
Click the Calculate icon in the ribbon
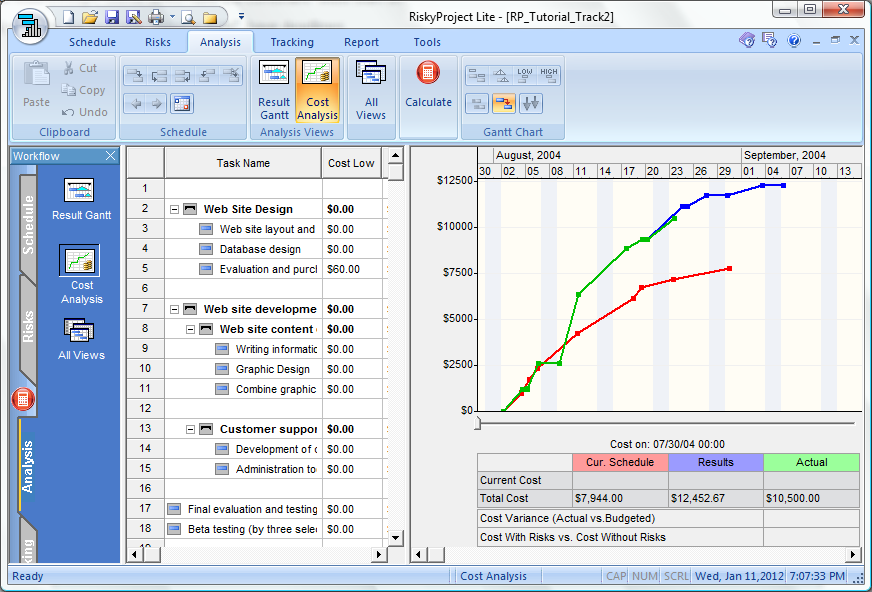(x=428, y=85)
